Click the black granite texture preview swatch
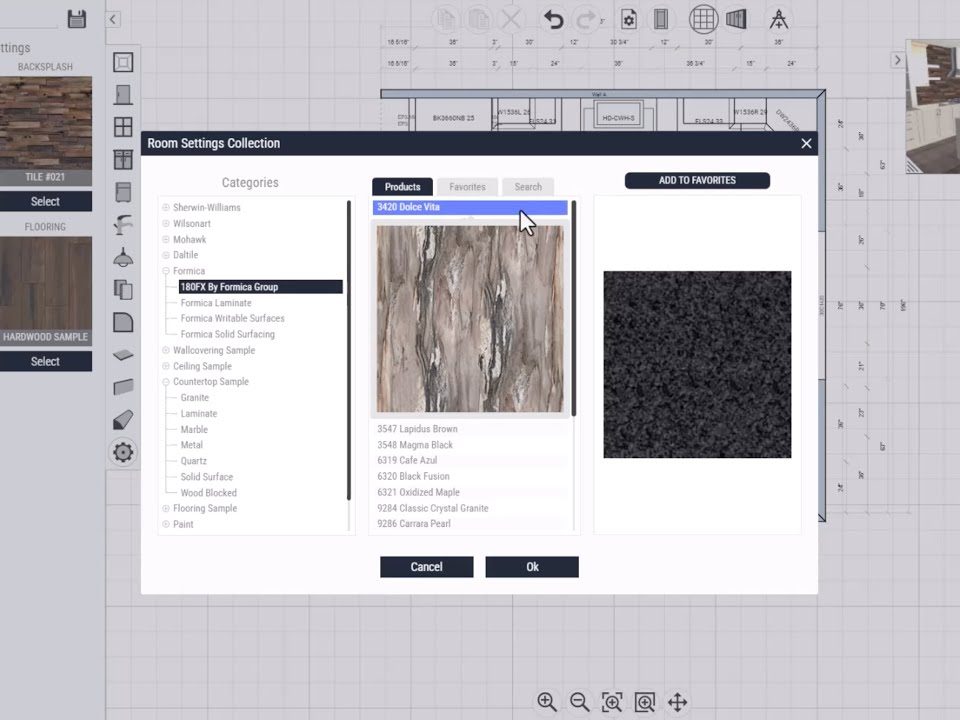The width and height of the screenshot is (960, 720). 697,364
